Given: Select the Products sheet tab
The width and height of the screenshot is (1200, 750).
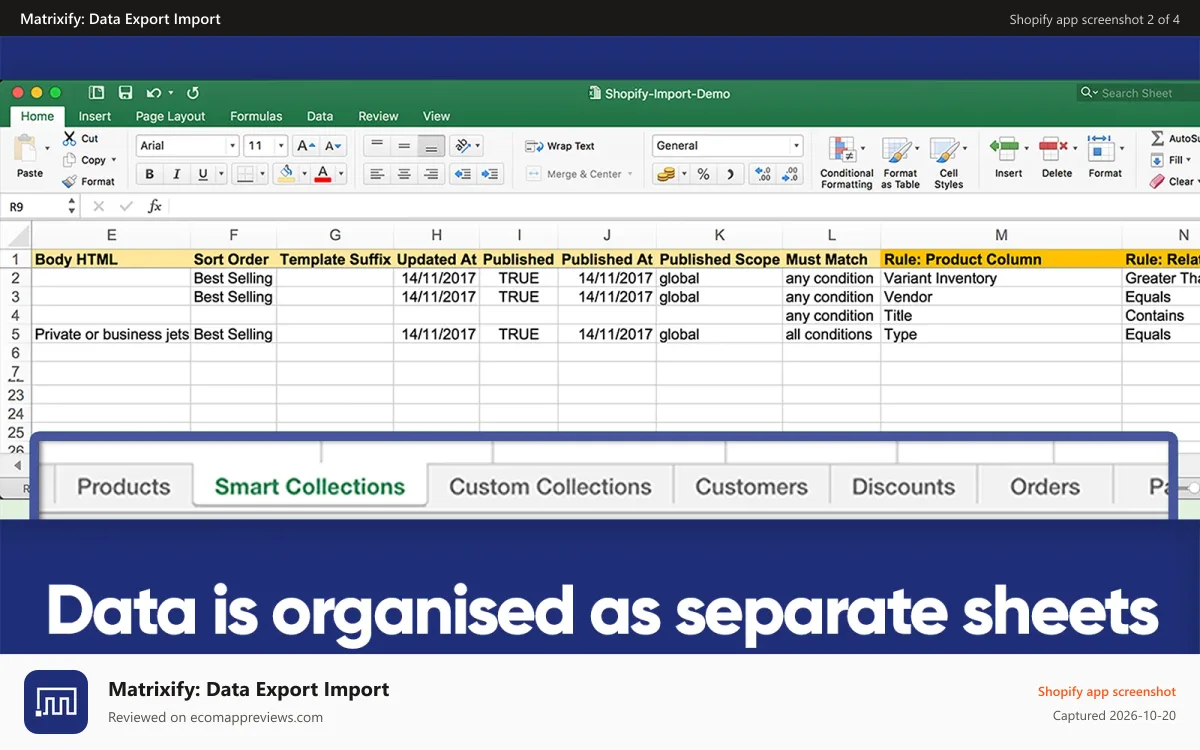Looking at the screenshot, I should click(x=124, y=487).
